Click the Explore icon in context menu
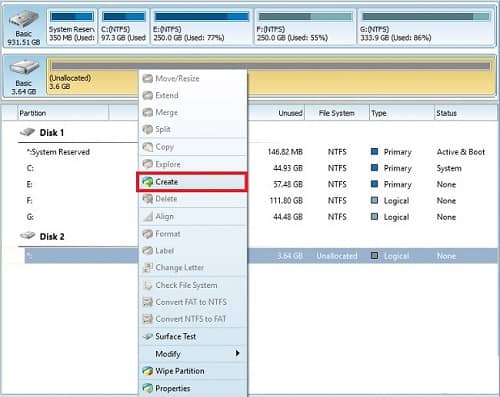This screenshot has height=397, width=500. click(x=147, y=164)
